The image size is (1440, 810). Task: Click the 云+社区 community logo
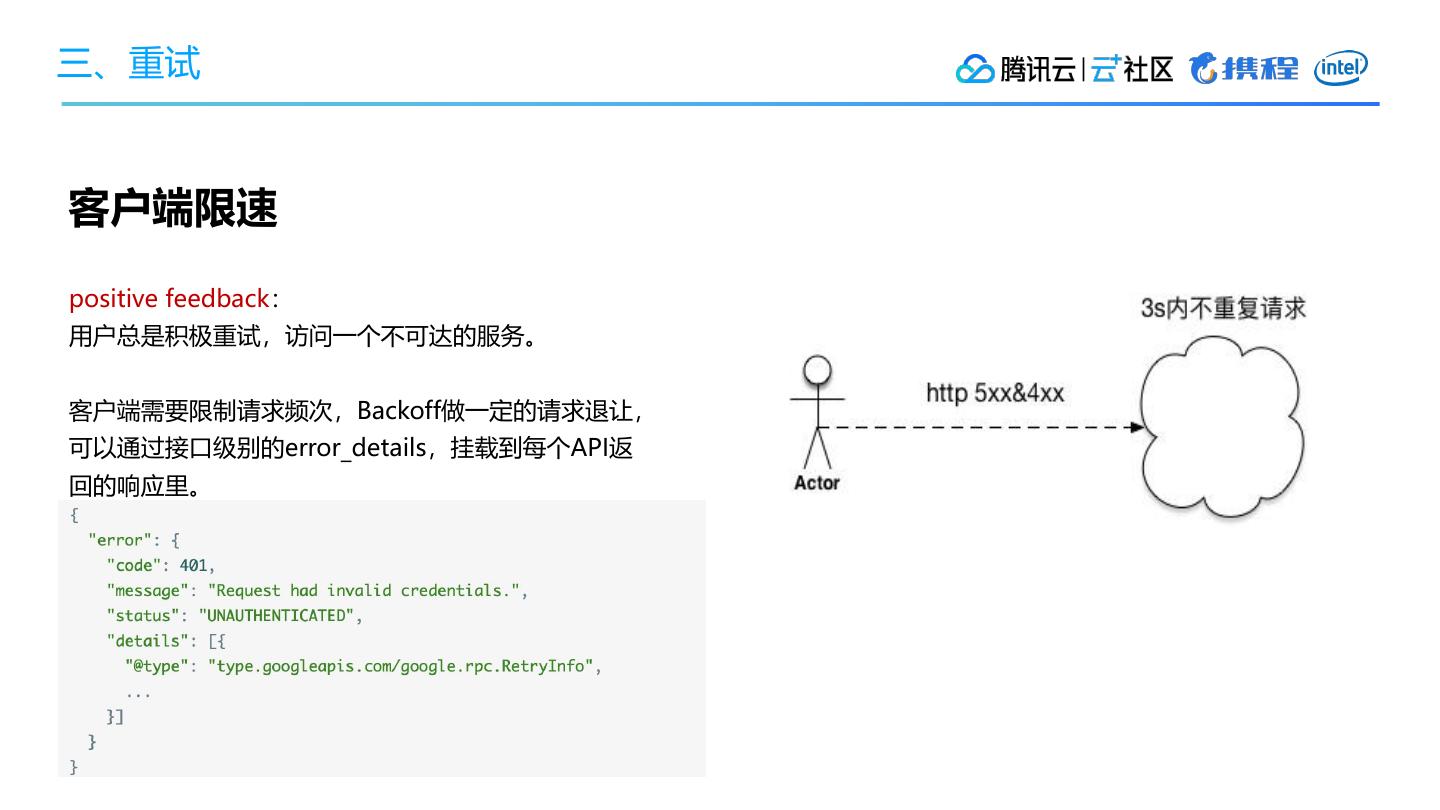(1132, 68)
